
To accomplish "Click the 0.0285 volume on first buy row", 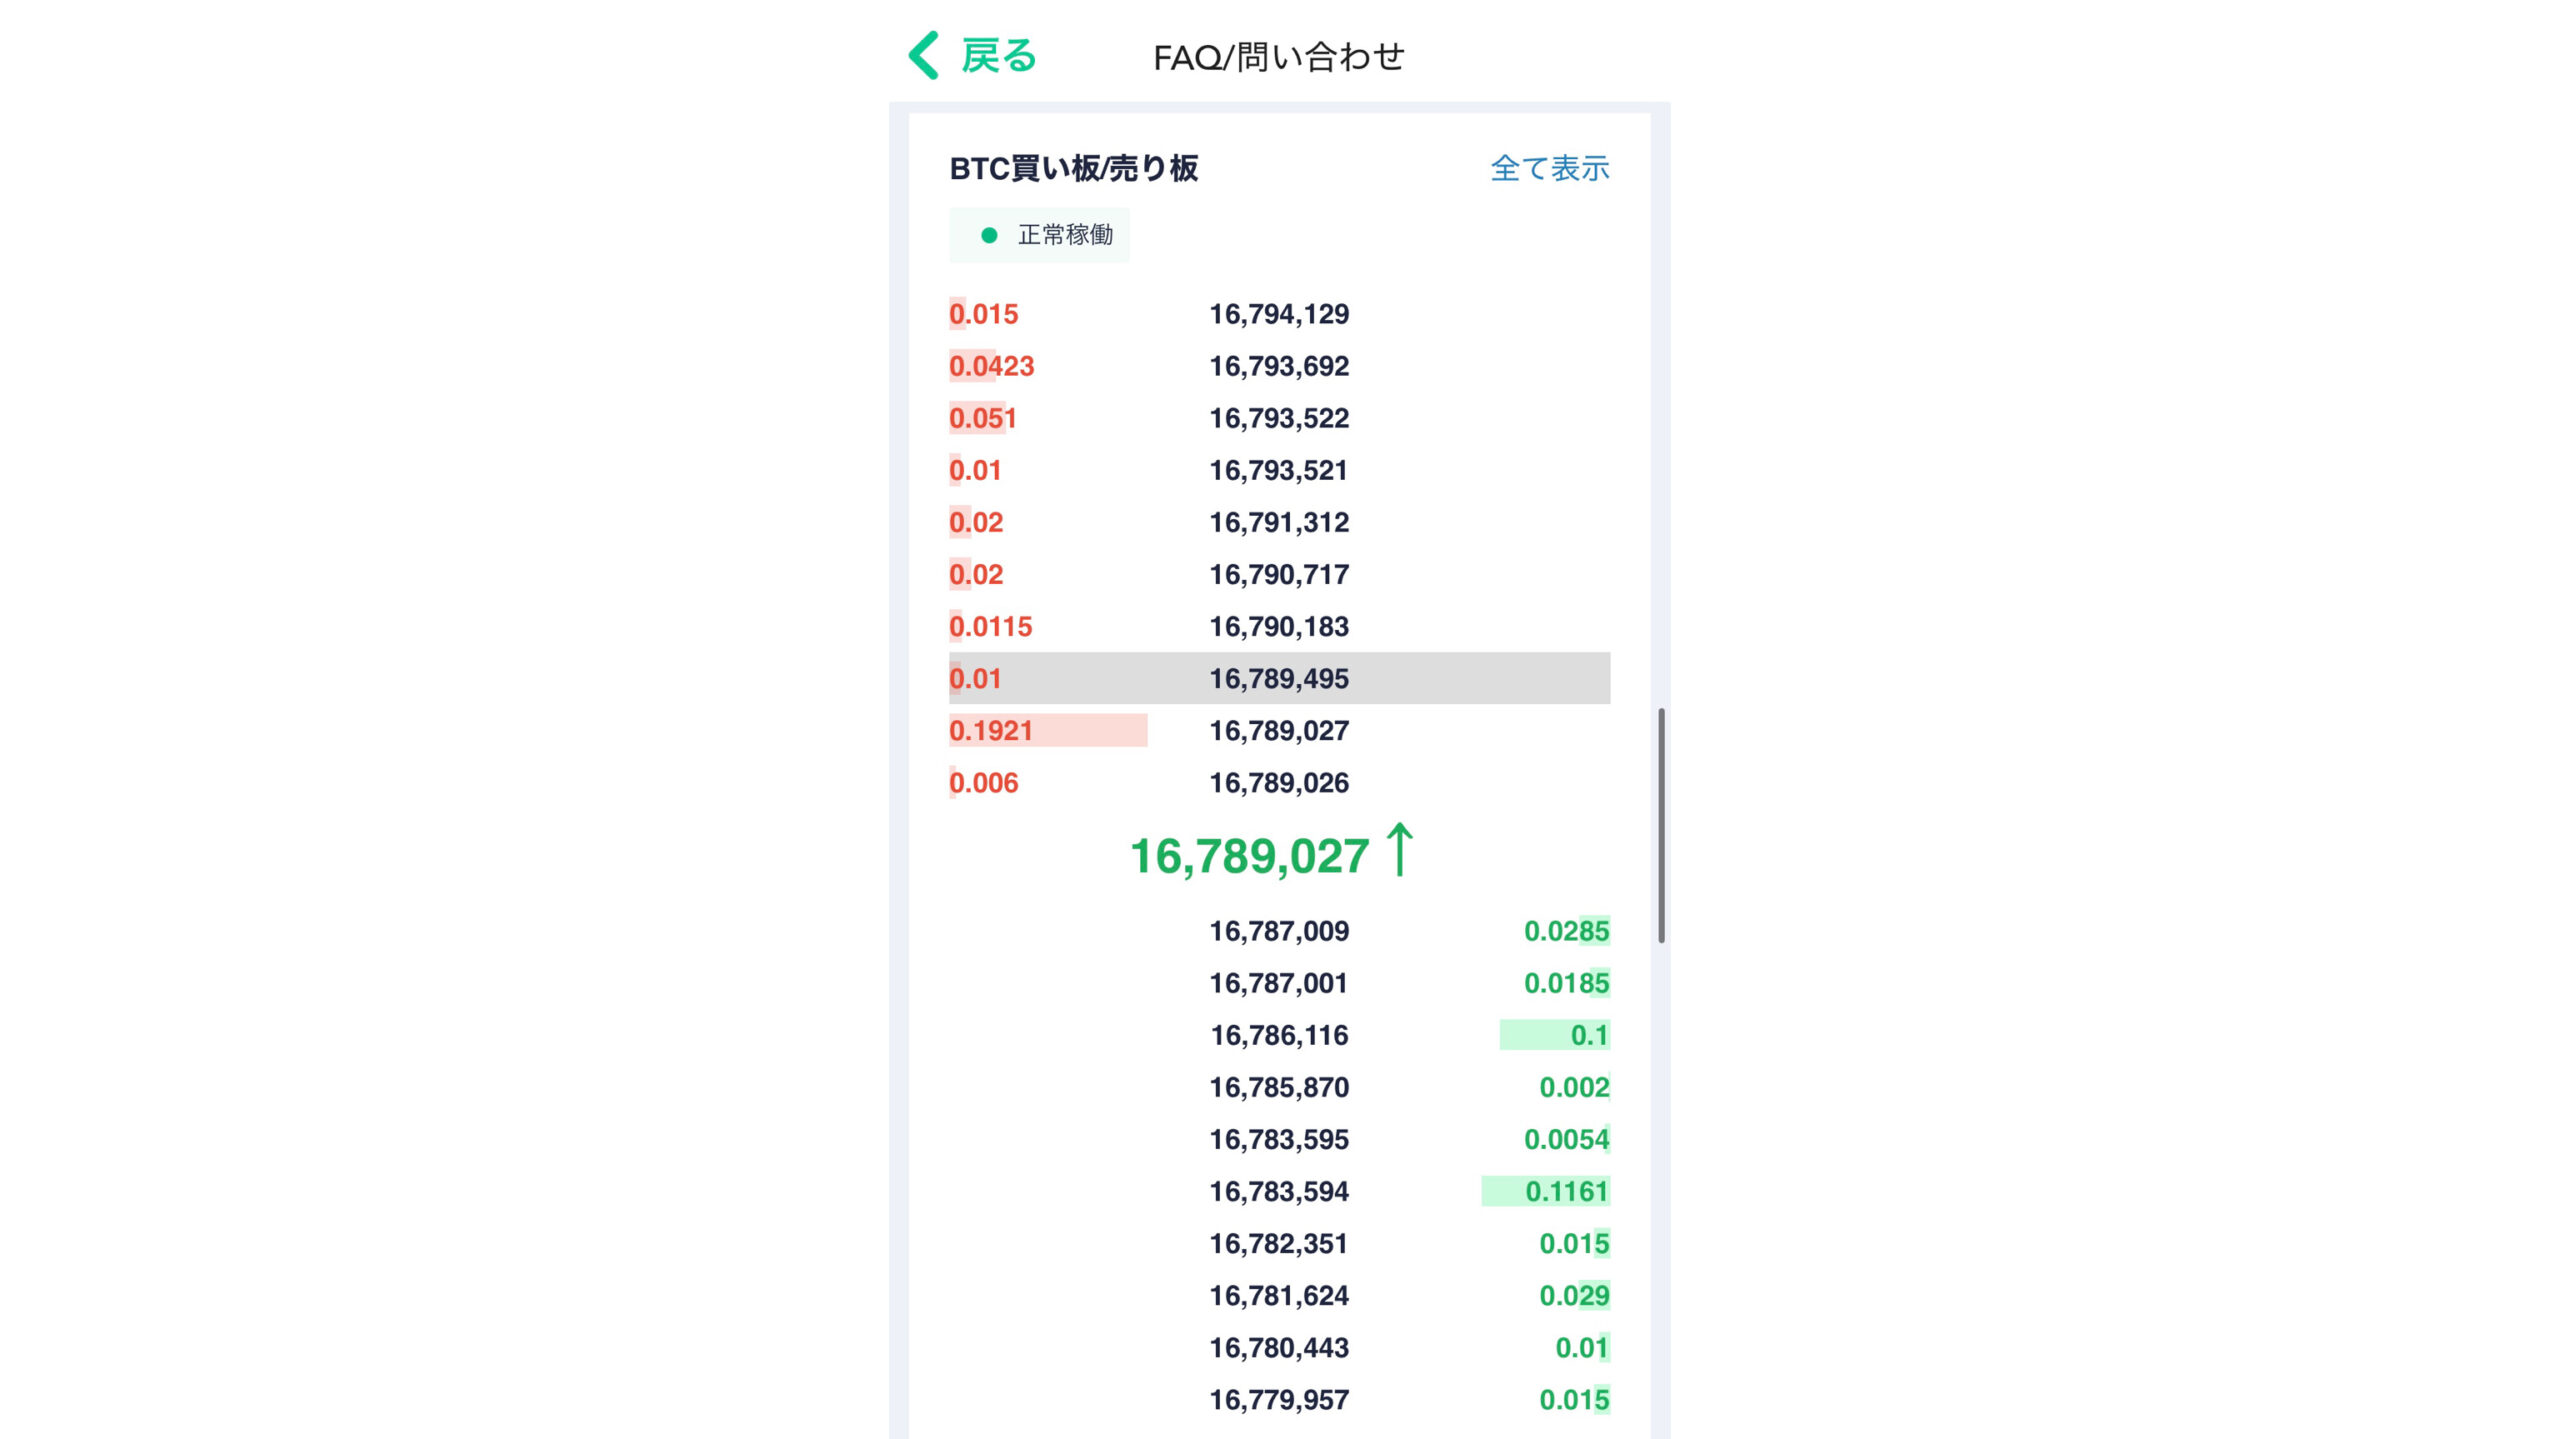I will pyautogui.click(x=1566, y=930).
